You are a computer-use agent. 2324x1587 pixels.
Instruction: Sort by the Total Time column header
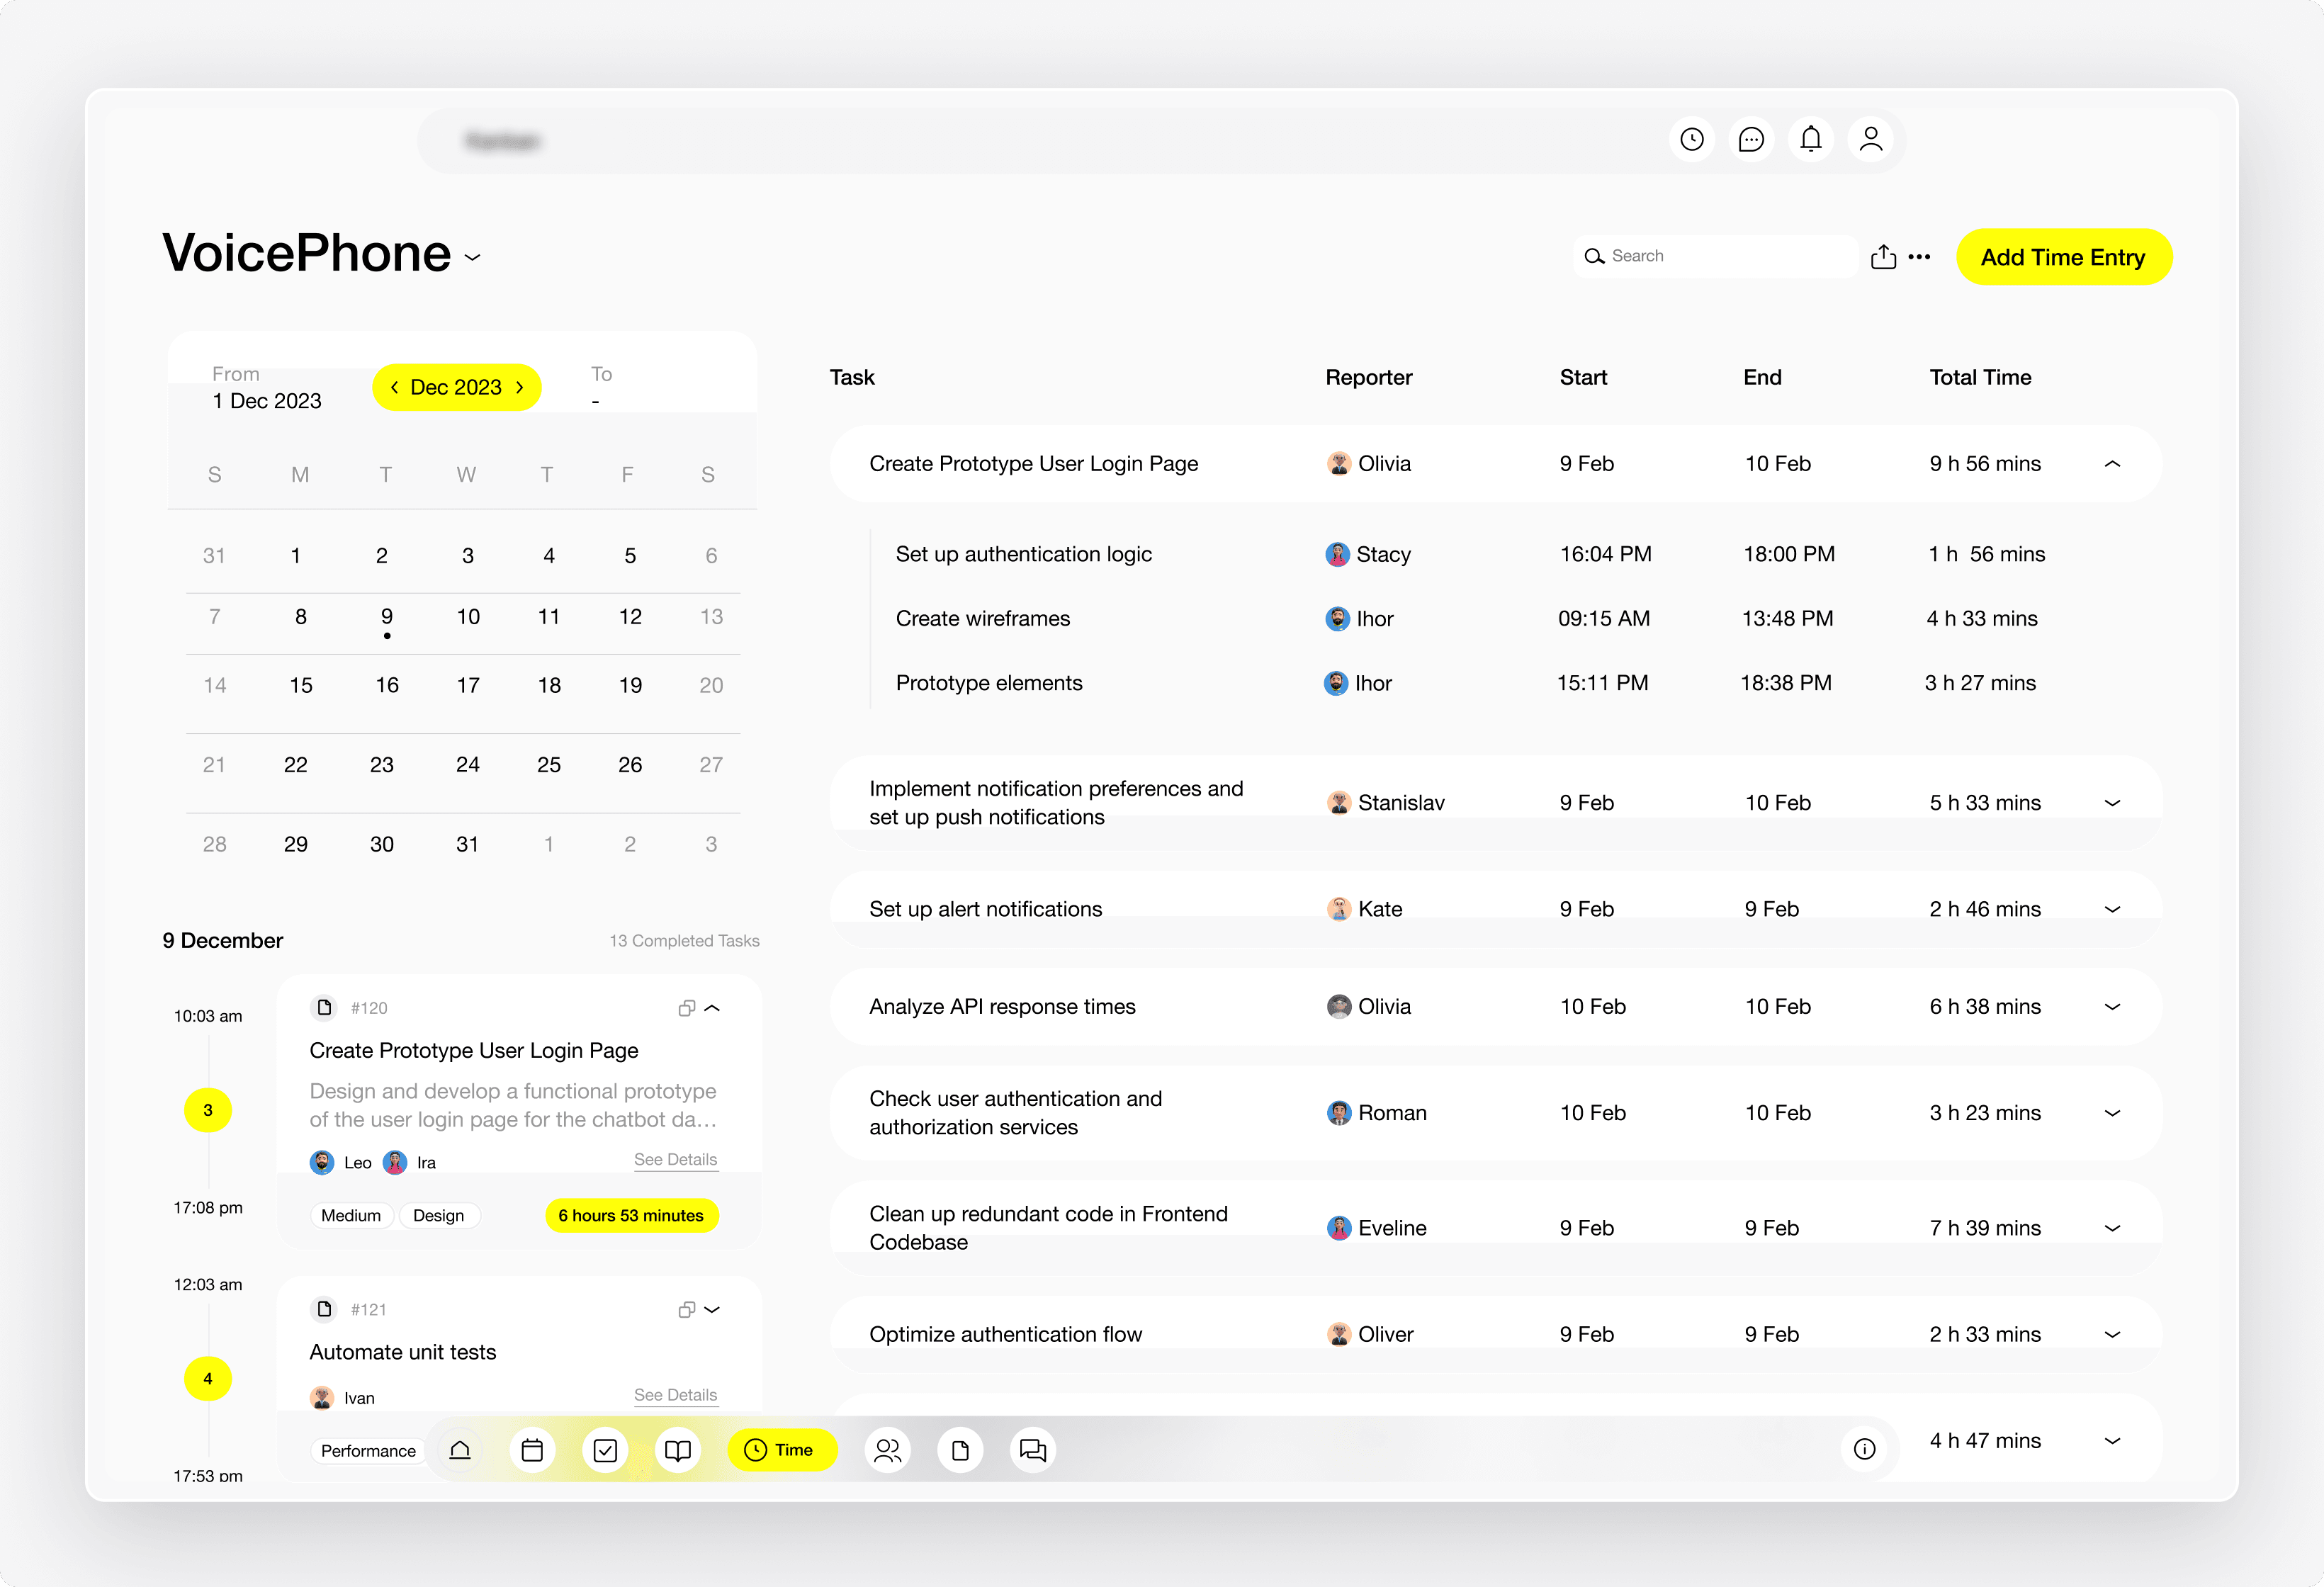(x=1980, y=378)
